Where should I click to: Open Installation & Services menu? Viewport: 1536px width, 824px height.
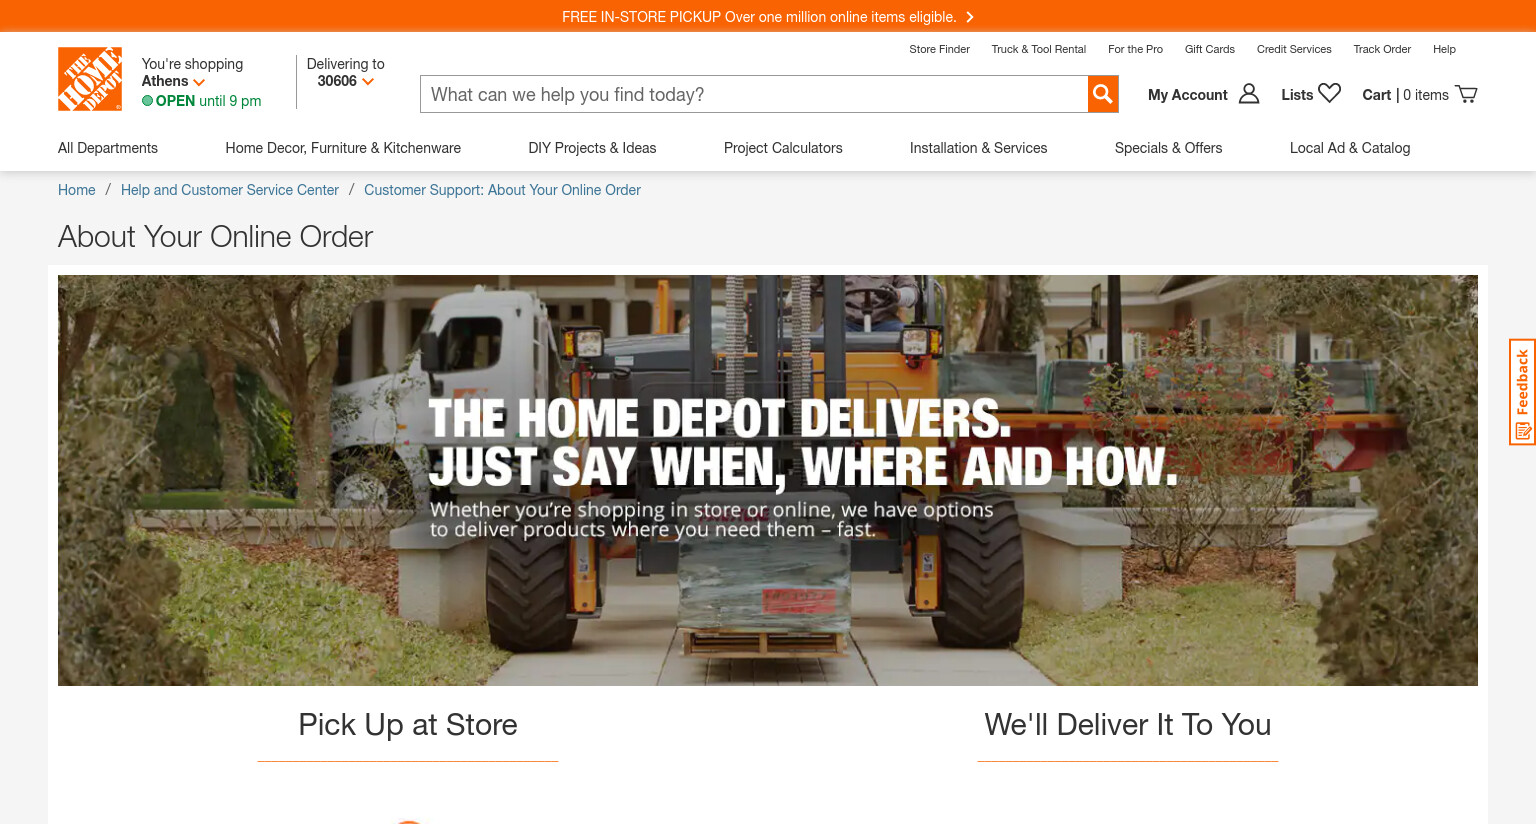click(x=978, y=148)
